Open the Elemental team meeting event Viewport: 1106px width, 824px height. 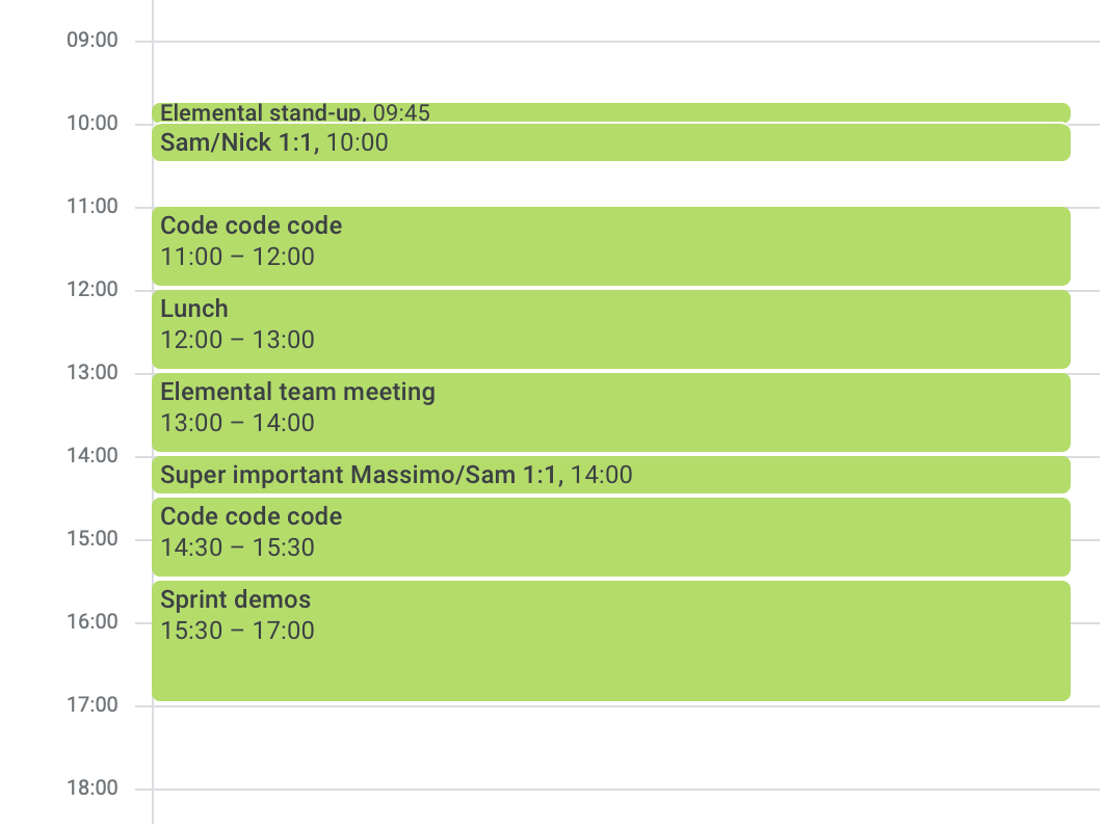click(x=611, y=413)
